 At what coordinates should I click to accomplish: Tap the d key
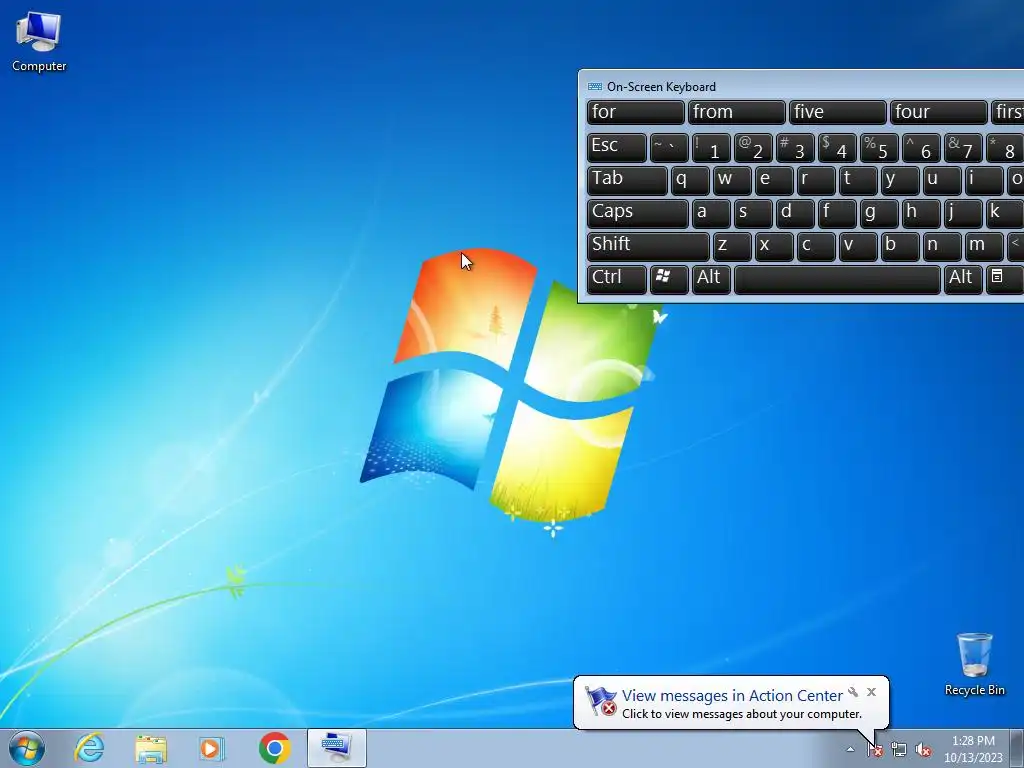[x=795, y=214]
